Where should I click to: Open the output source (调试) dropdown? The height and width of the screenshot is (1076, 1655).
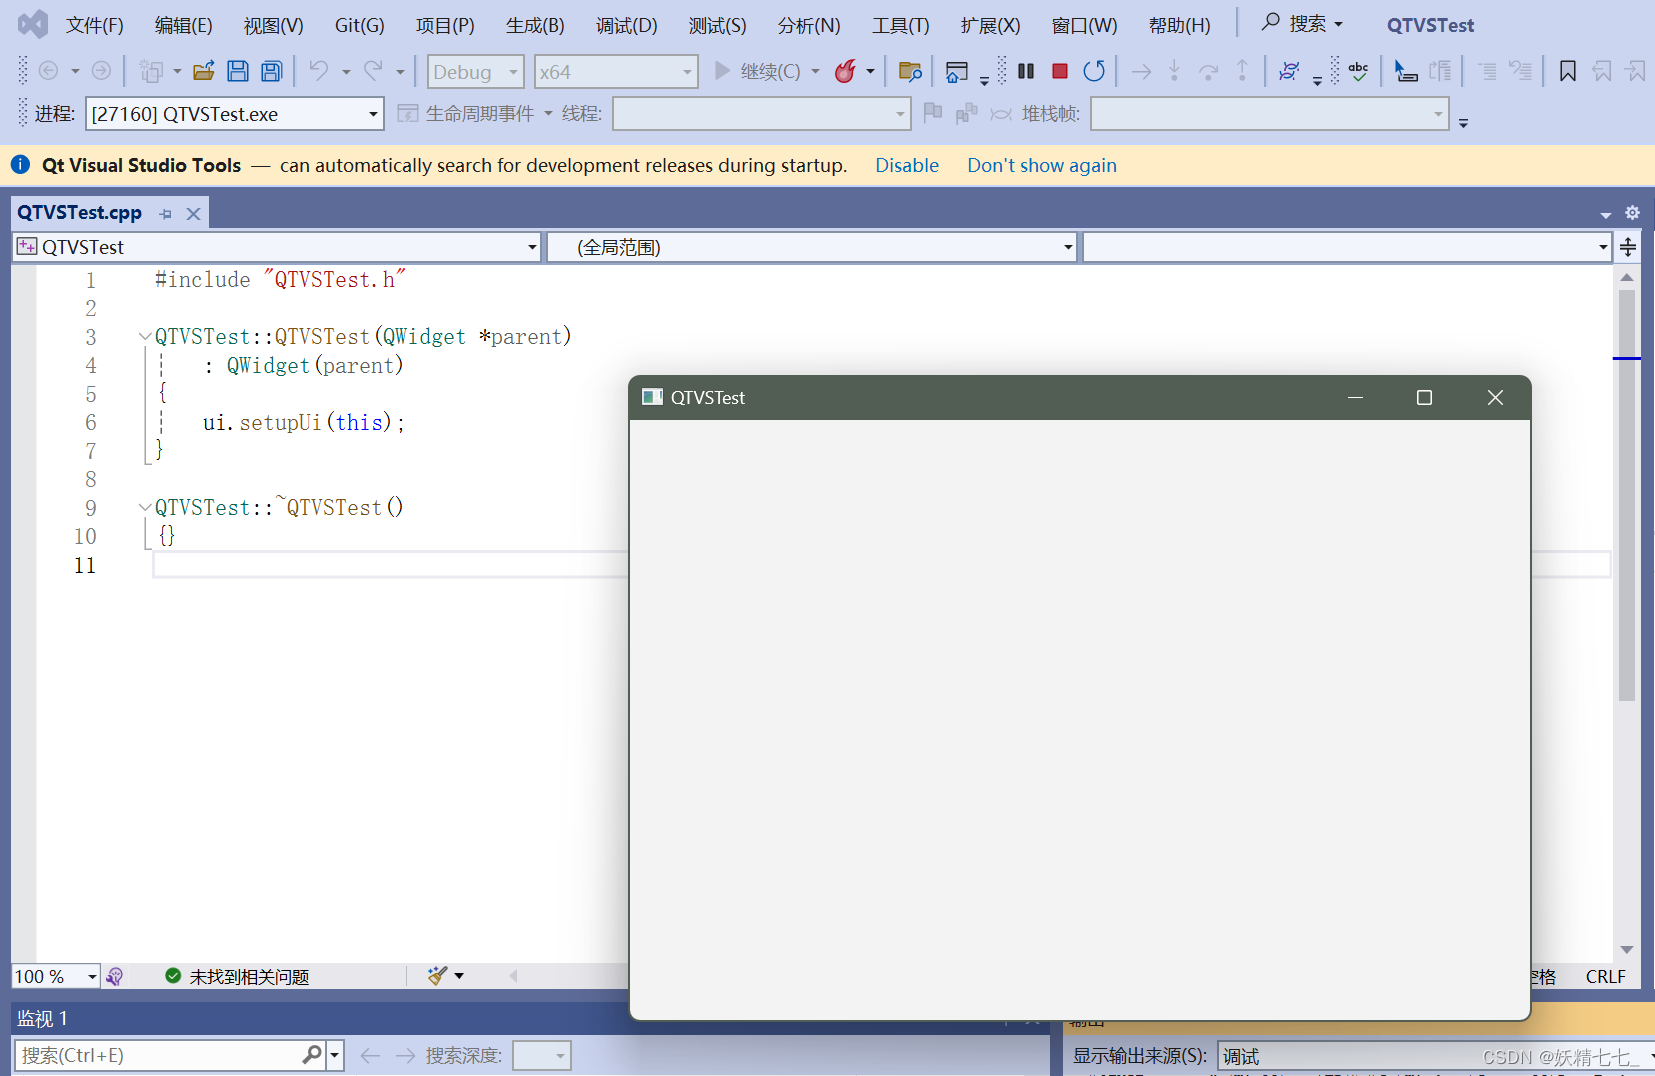(1436, 1056)
